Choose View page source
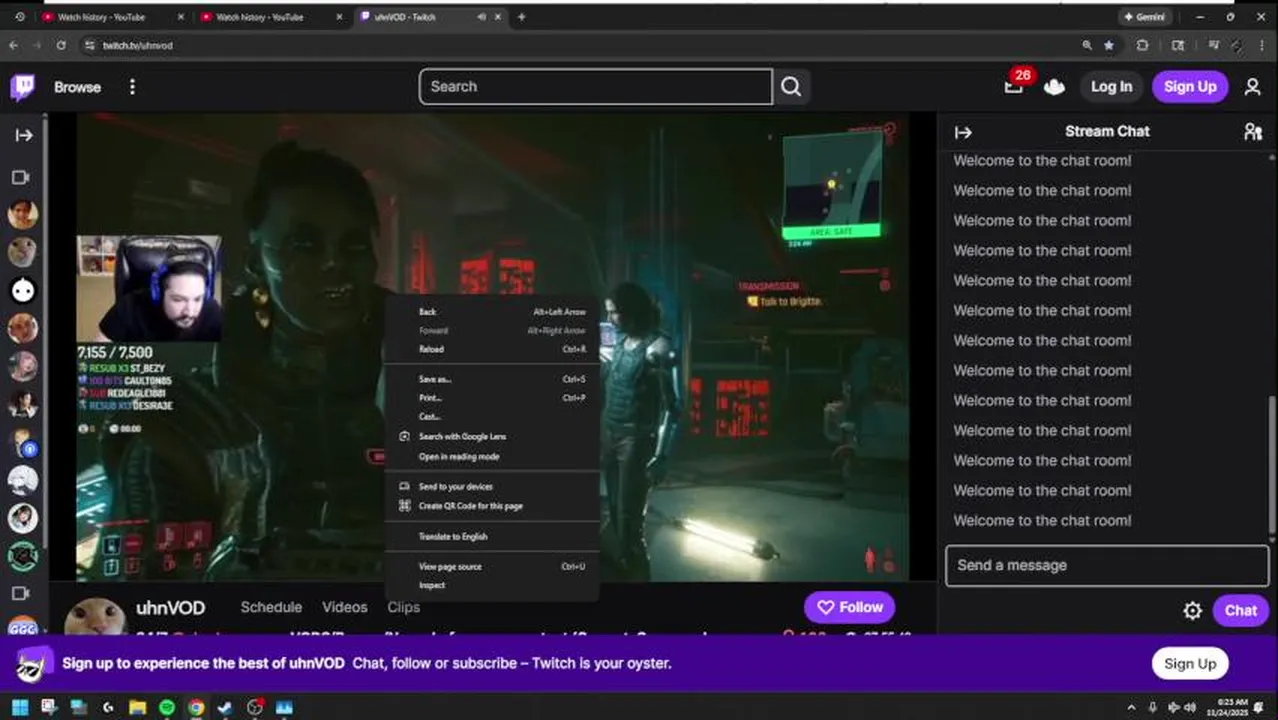 [492, 566]
